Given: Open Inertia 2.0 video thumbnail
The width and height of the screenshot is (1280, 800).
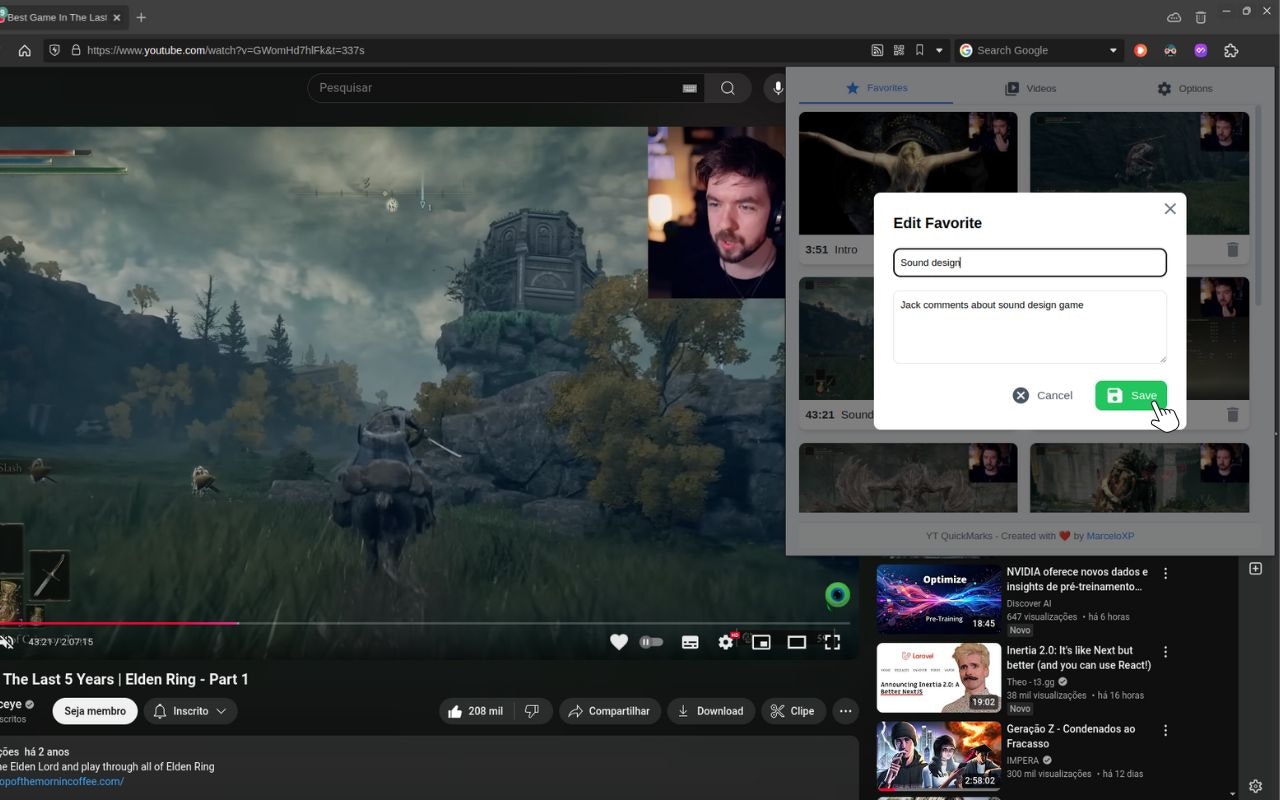Looking at the screenshot, I should pyautogui.click(x=939, y=677).
